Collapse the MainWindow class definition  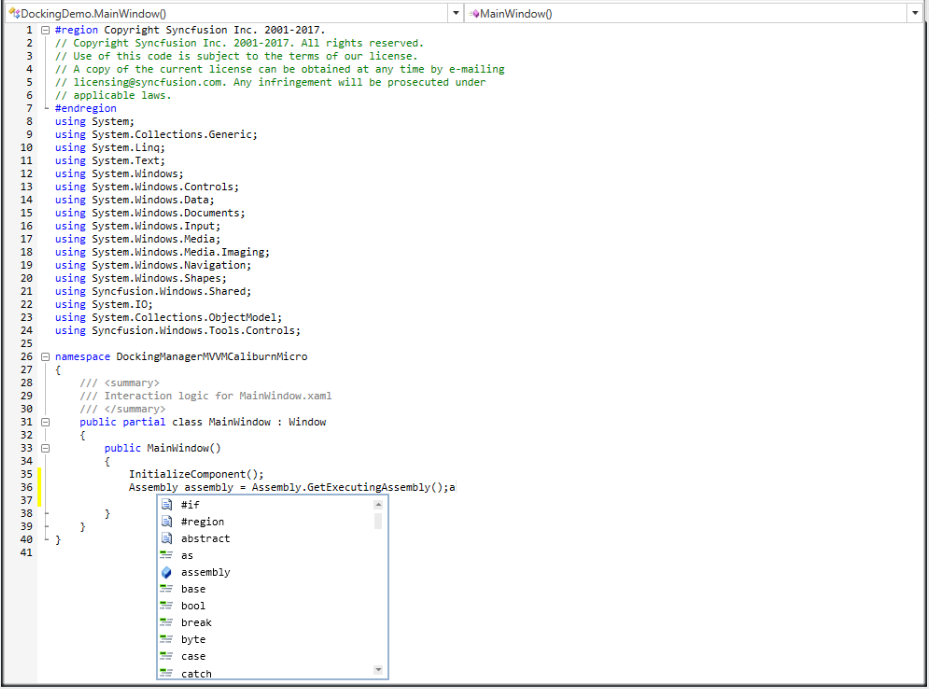point(45,422)
